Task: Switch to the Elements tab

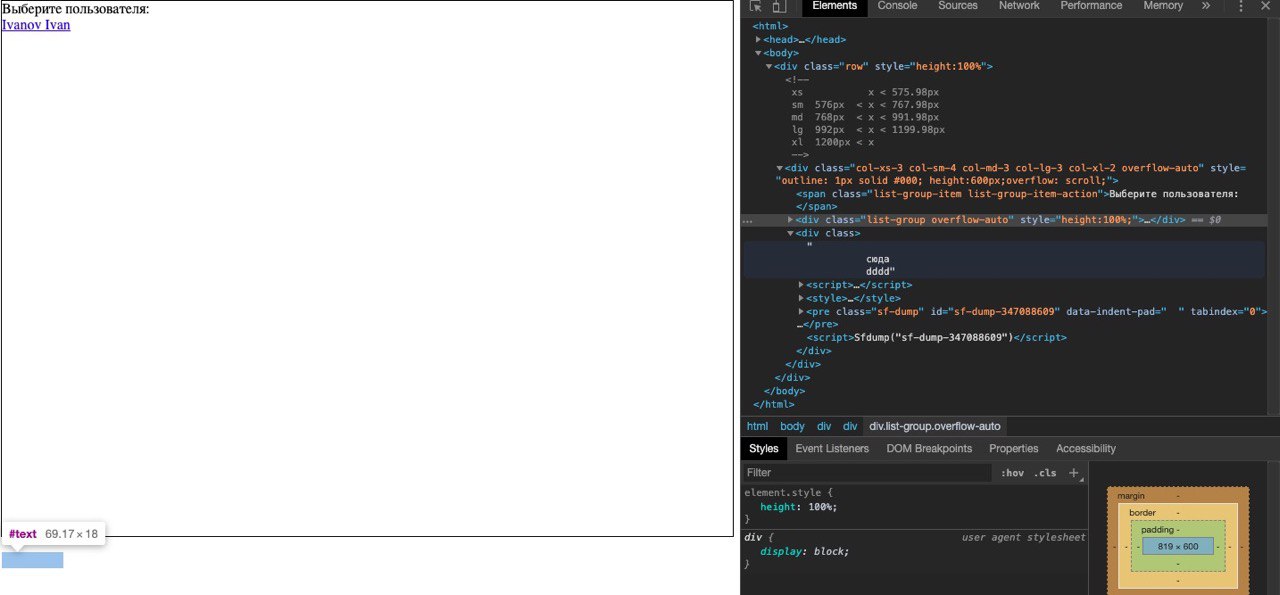Action: click(x=835, y=6)
